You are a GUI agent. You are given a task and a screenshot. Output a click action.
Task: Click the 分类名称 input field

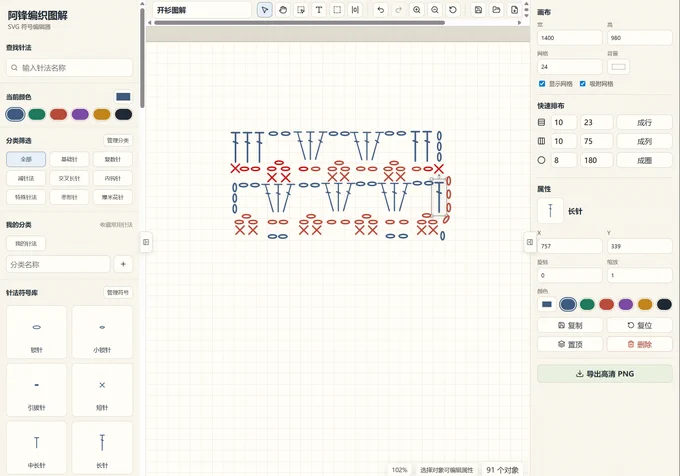pos(58,264)
